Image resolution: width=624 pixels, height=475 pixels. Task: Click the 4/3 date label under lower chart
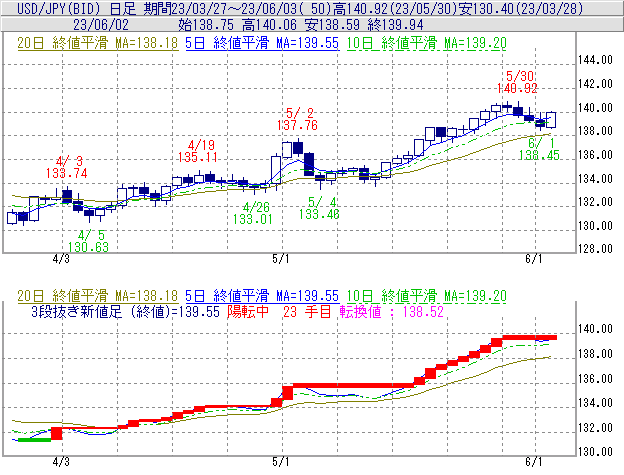(x=61, y=462)
